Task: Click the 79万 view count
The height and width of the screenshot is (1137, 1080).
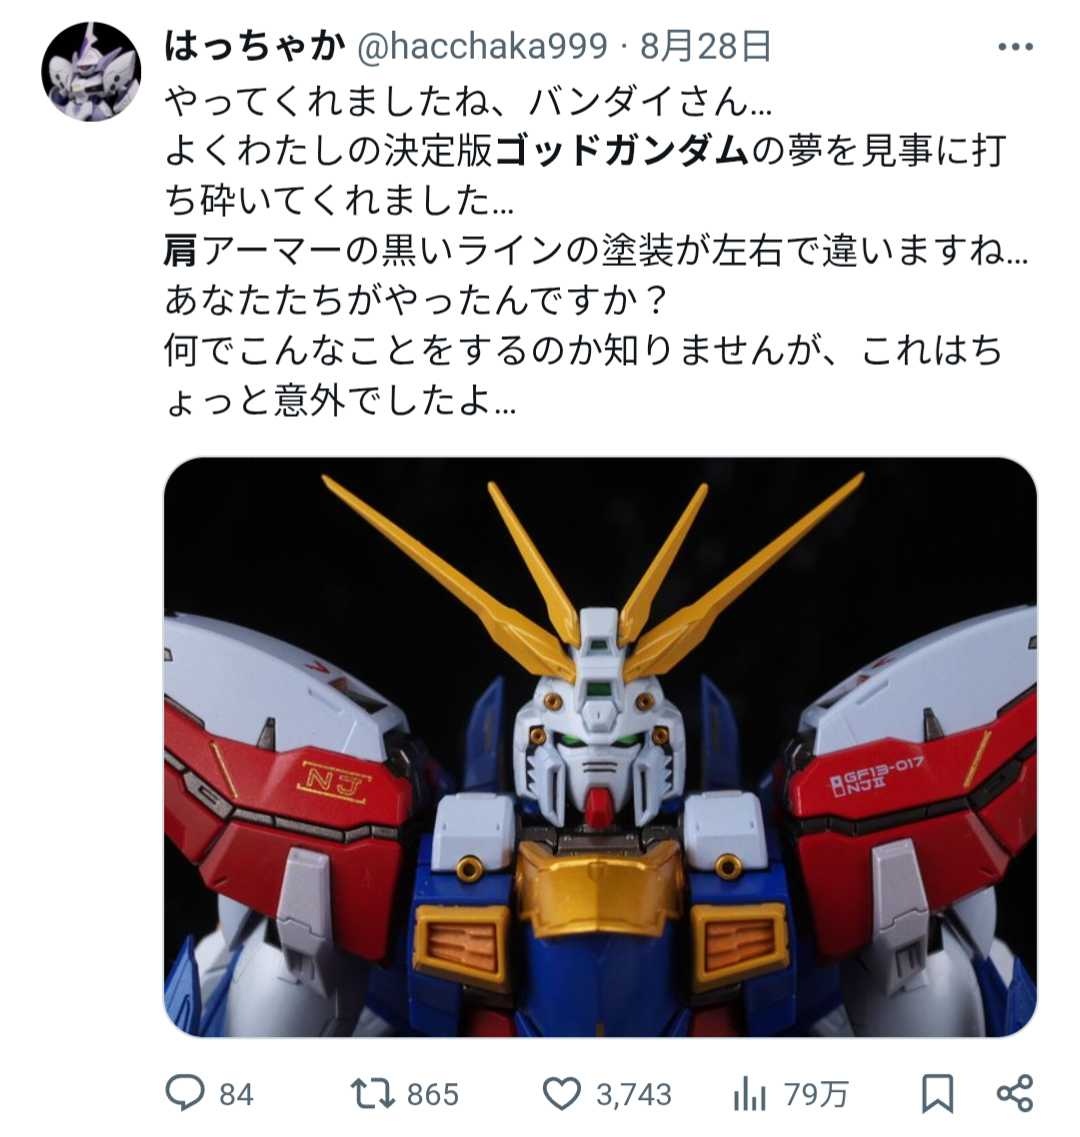Action: tap(815, 1094)
